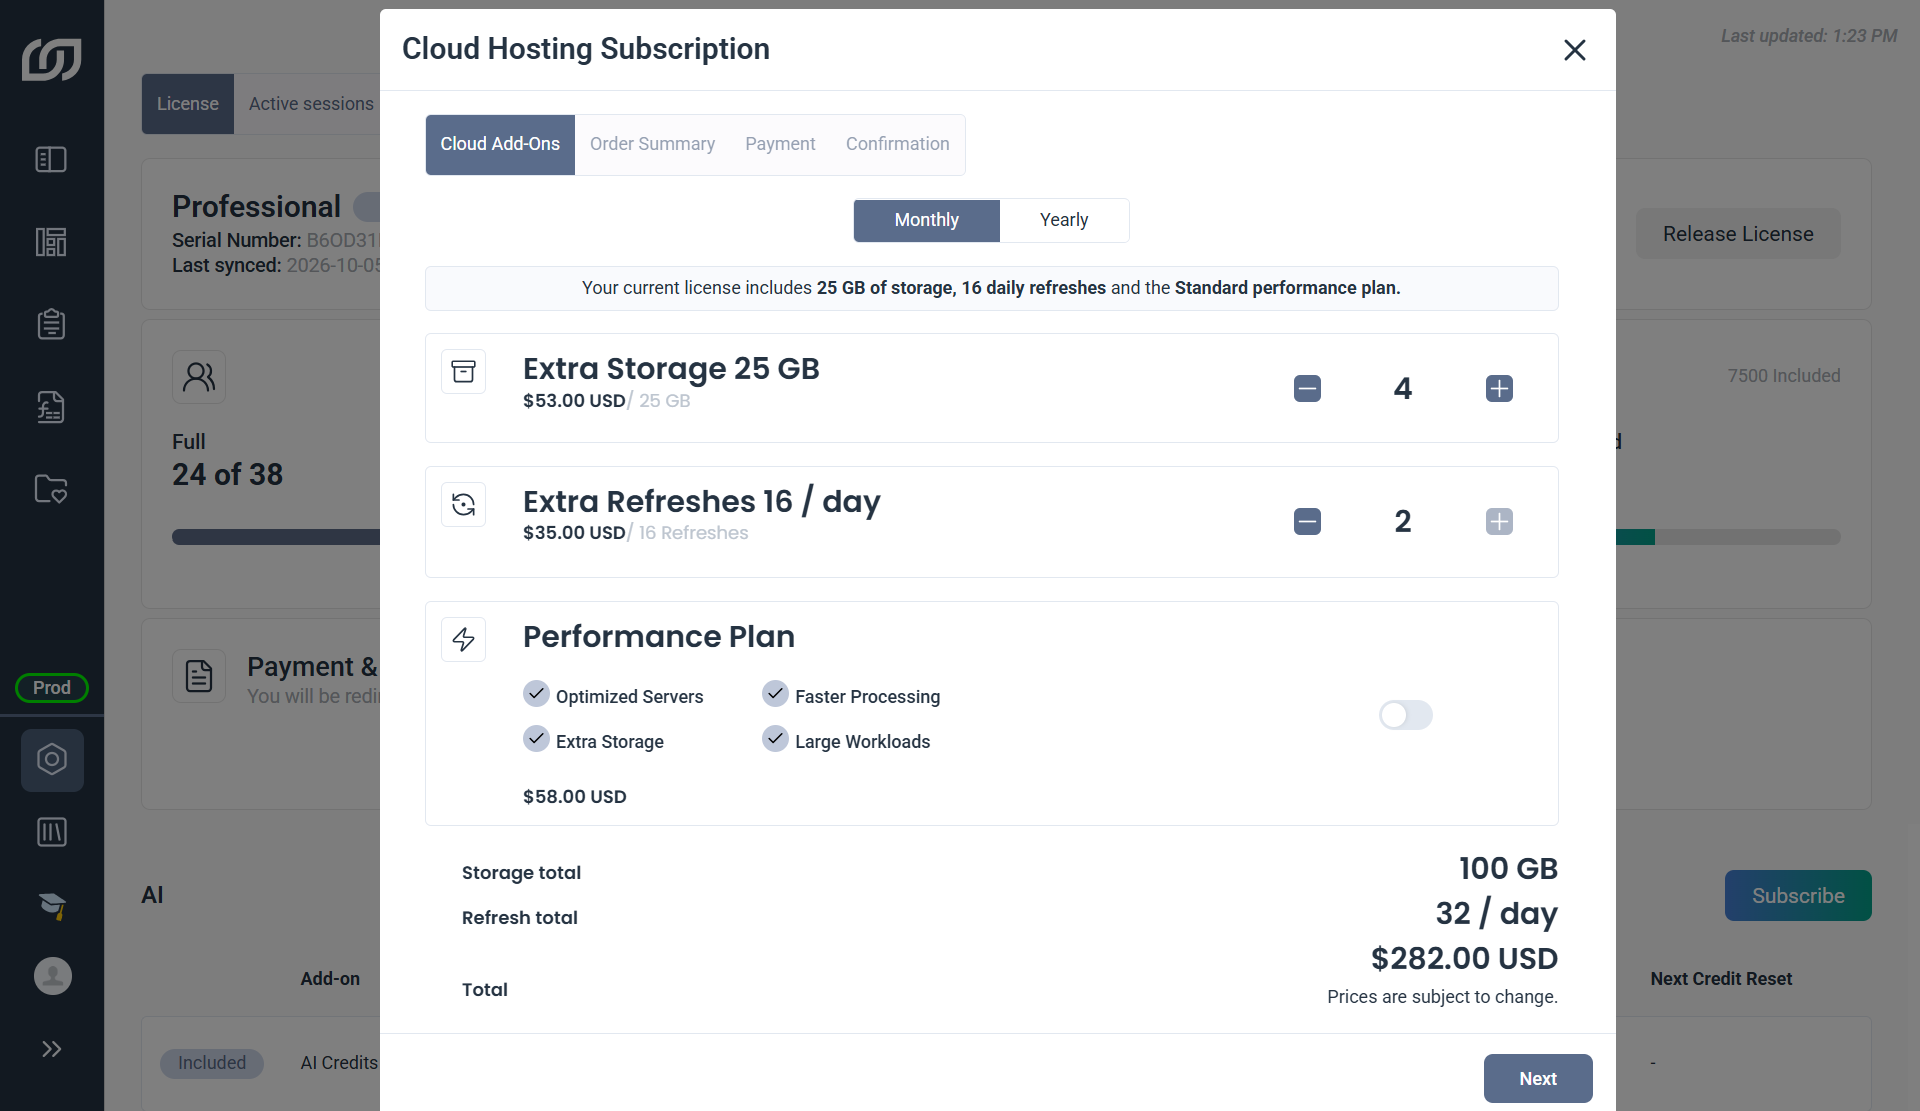Image resolution: width=1920 pixels, height=1111 pixels.
Task: Click the $282.00 USD total amount
Action: (1464, 959)
